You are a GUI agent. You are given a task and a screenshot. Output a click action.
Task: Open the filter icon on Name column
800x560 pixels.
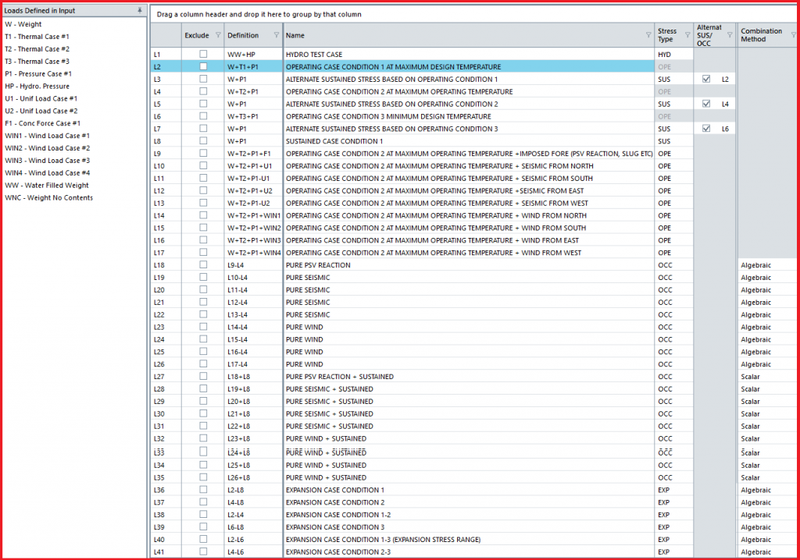point(647,35)
